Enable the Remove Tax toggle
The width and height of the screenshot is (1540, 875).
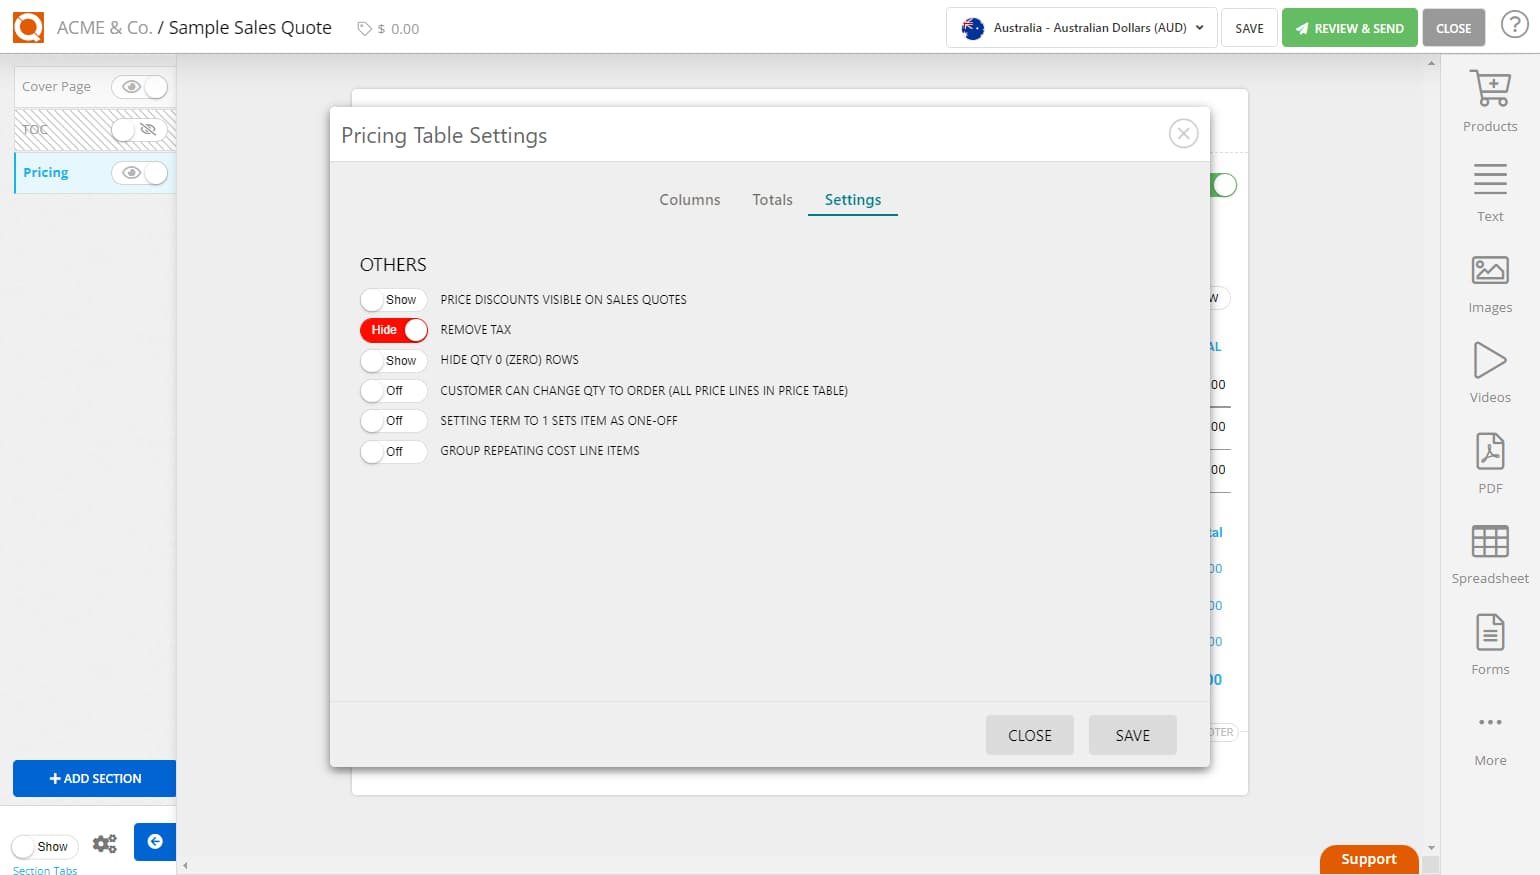(393, 329)
